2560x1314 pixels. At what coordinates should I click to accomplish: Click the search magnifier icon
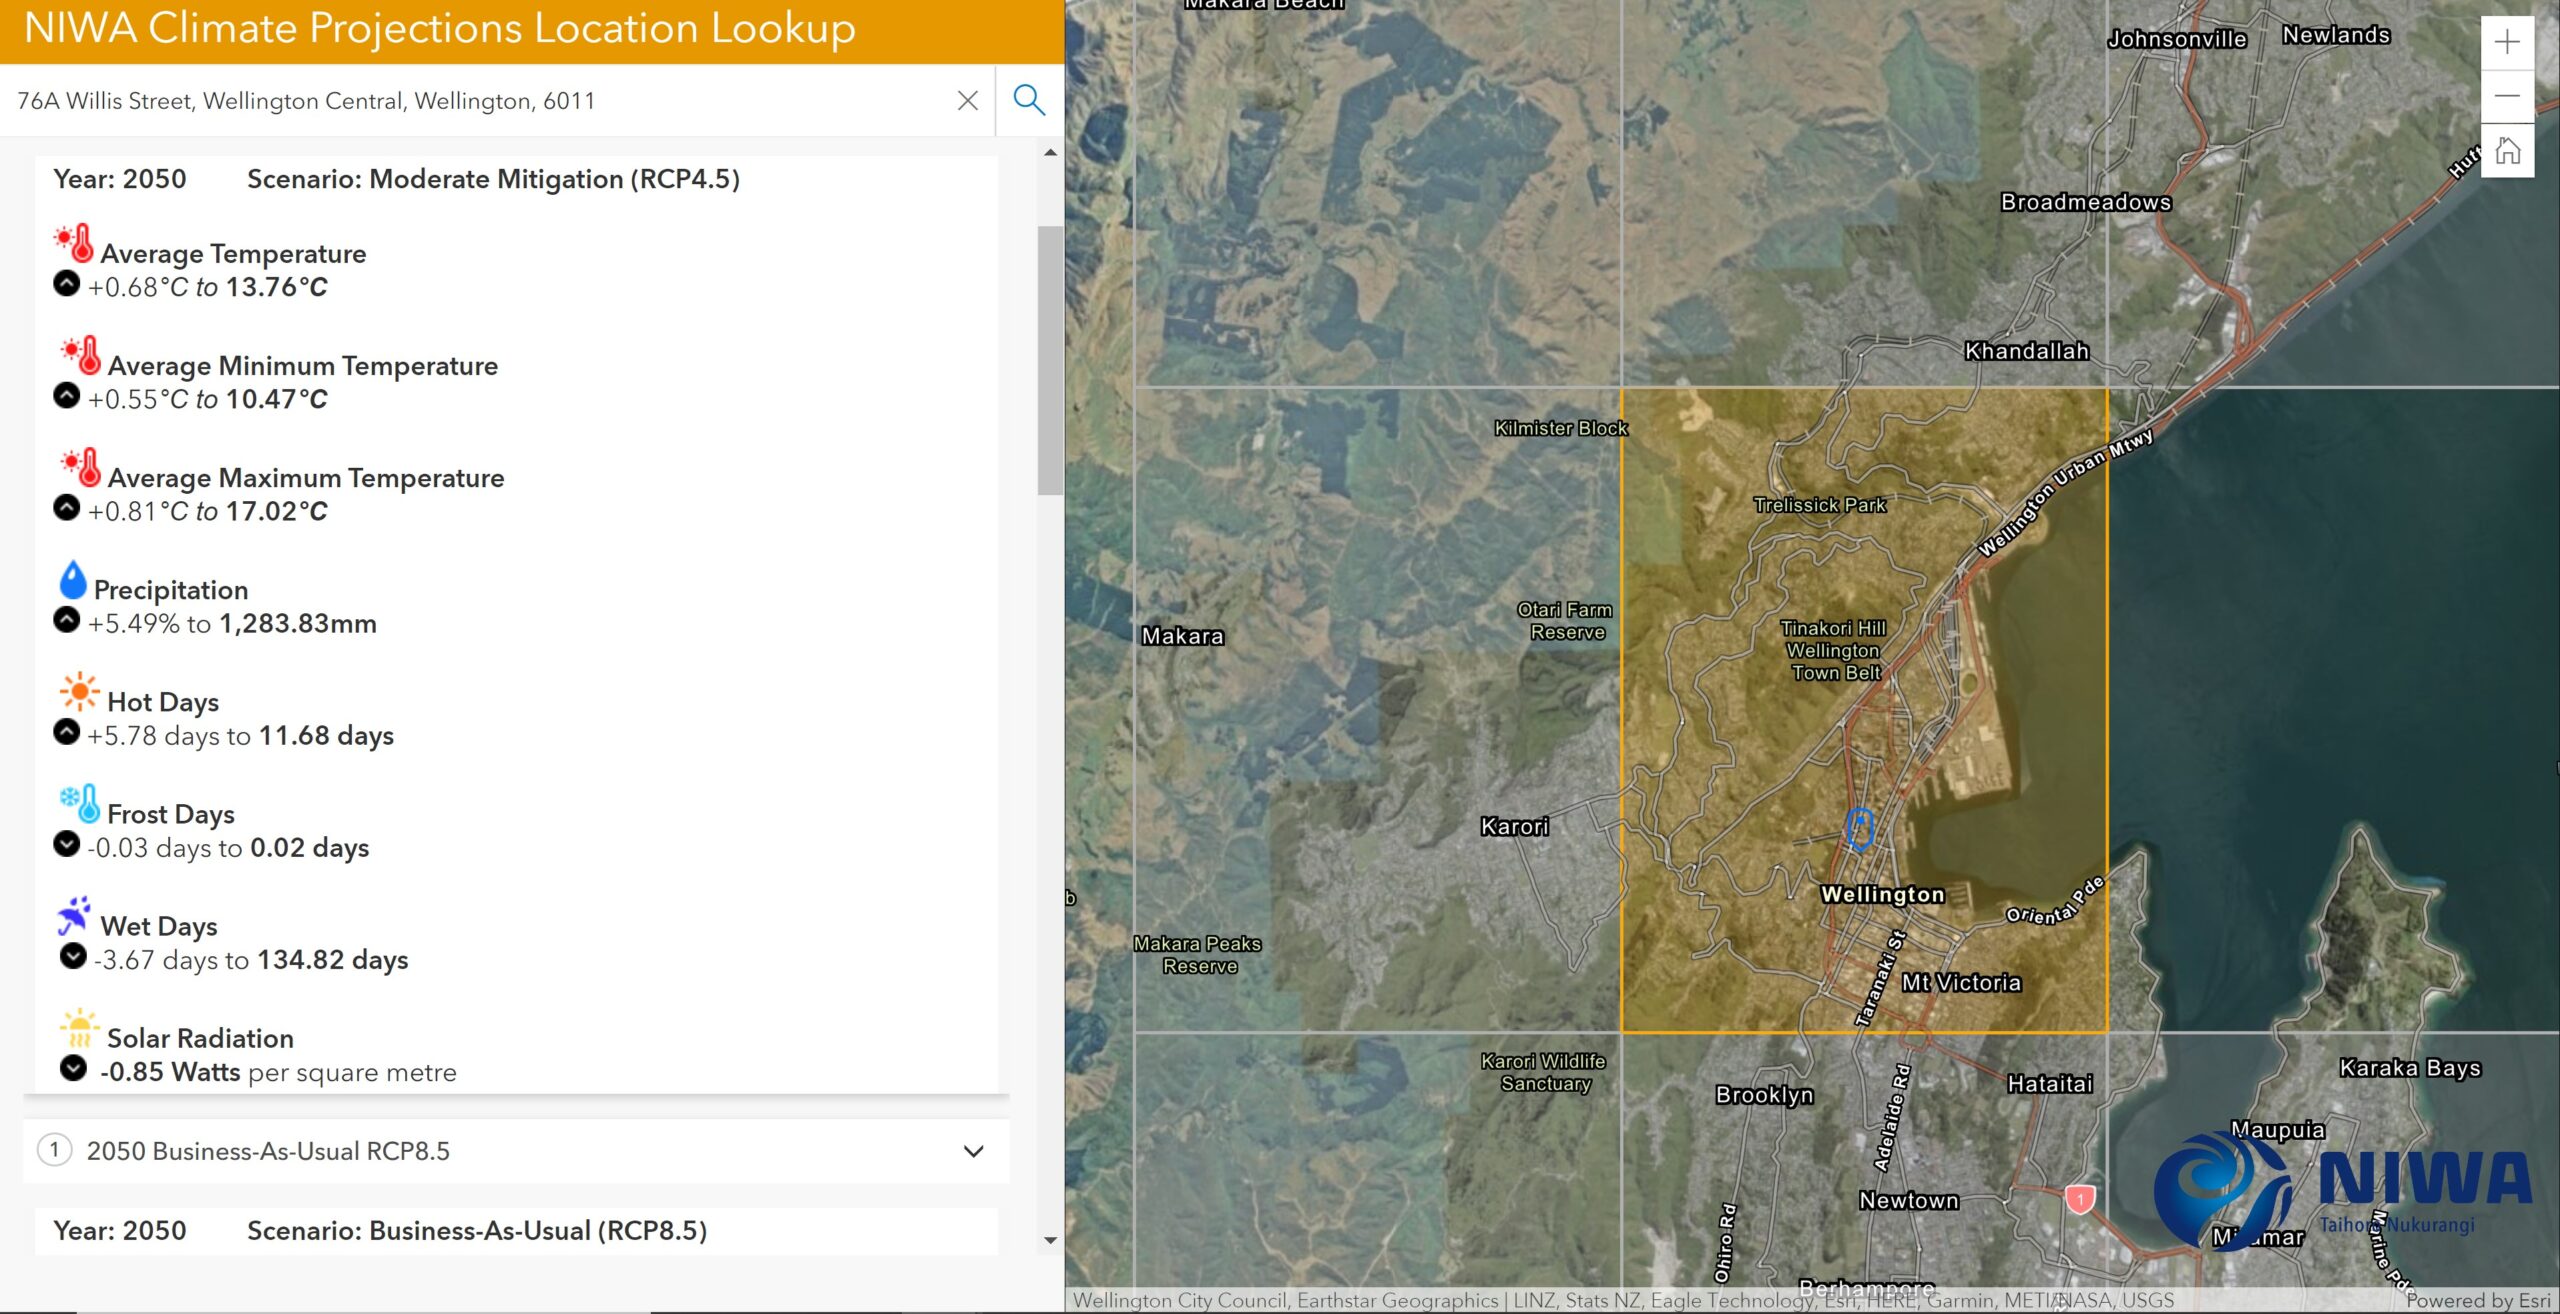click(x=1029, y=100)
